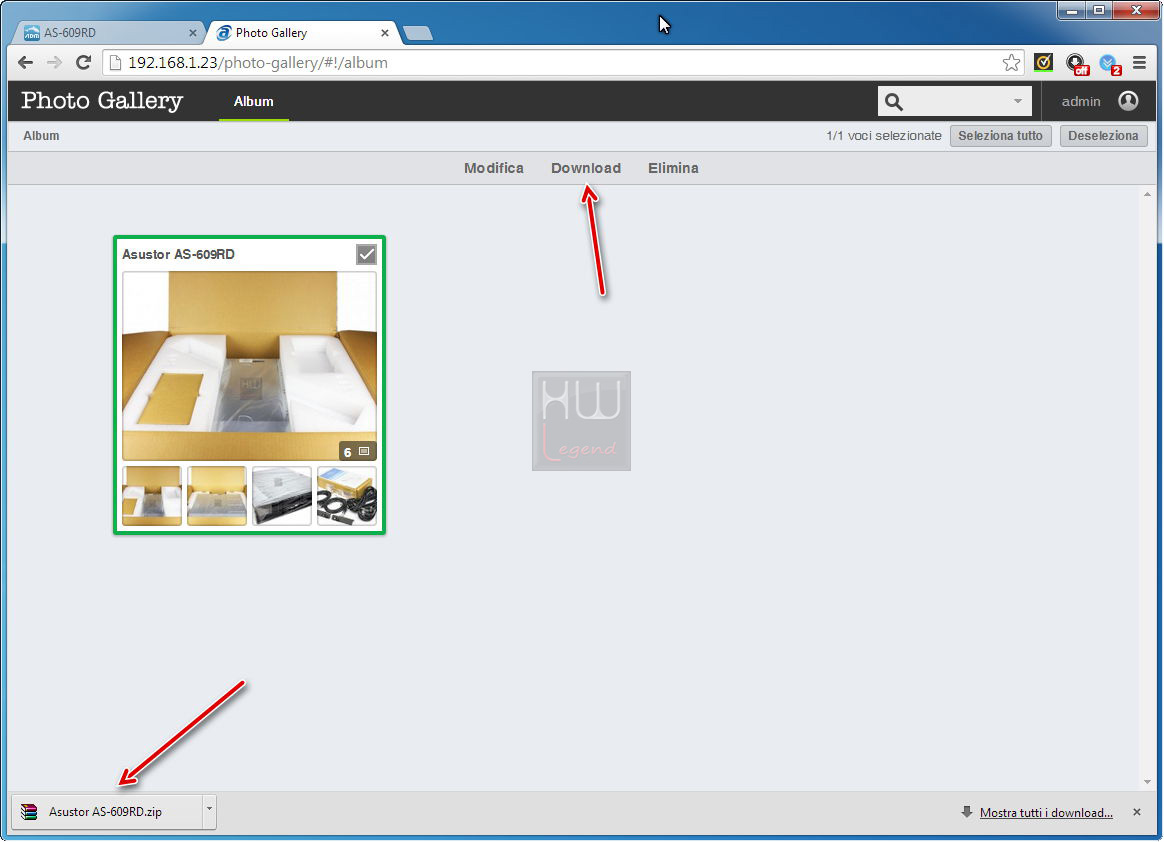
Task: Click the second small album thumbnail
Action: 217,496
